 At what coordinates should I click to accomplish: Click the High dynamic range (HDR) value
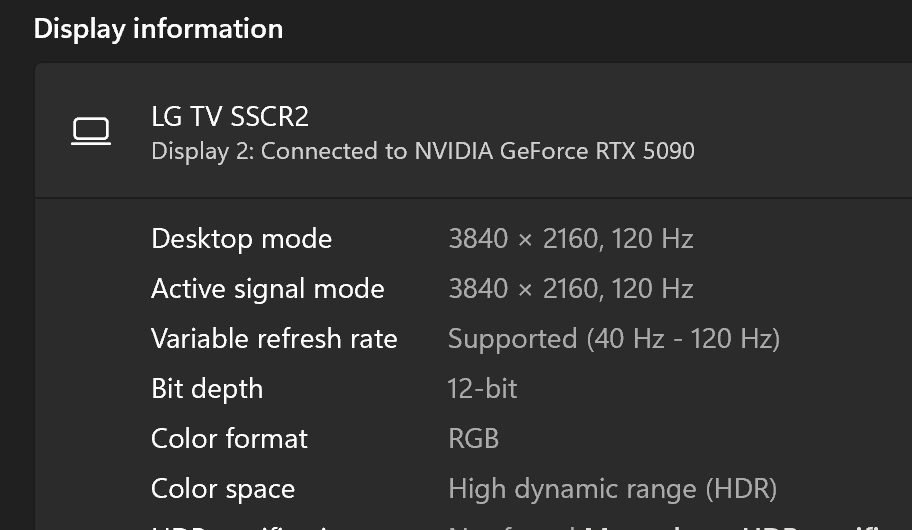[x=612, y=489]
